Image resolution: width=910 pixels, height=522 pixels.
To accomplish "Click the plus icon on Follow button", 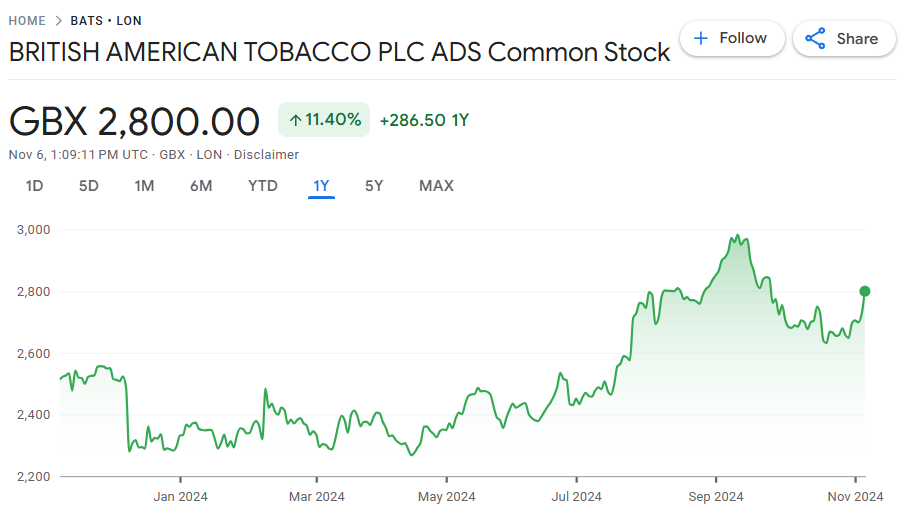I will [701, 39].
